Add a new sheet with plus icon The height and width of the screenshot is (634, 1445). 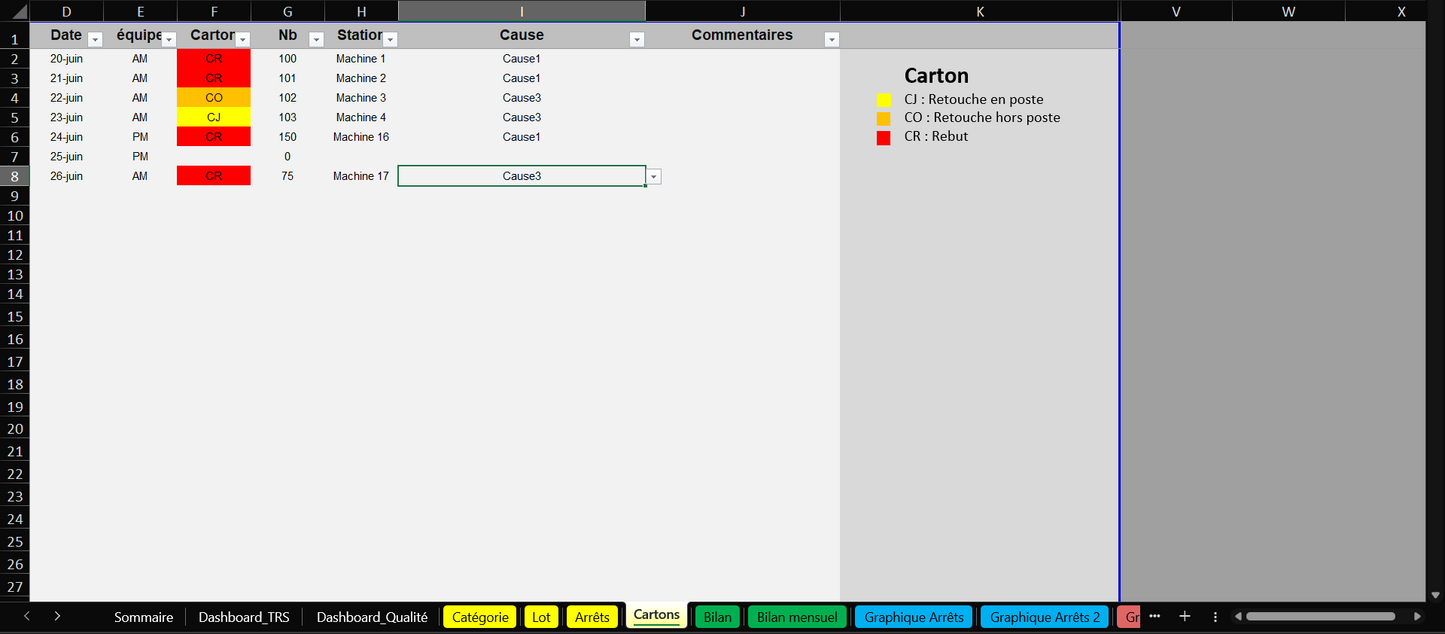tap(1185, 617)
